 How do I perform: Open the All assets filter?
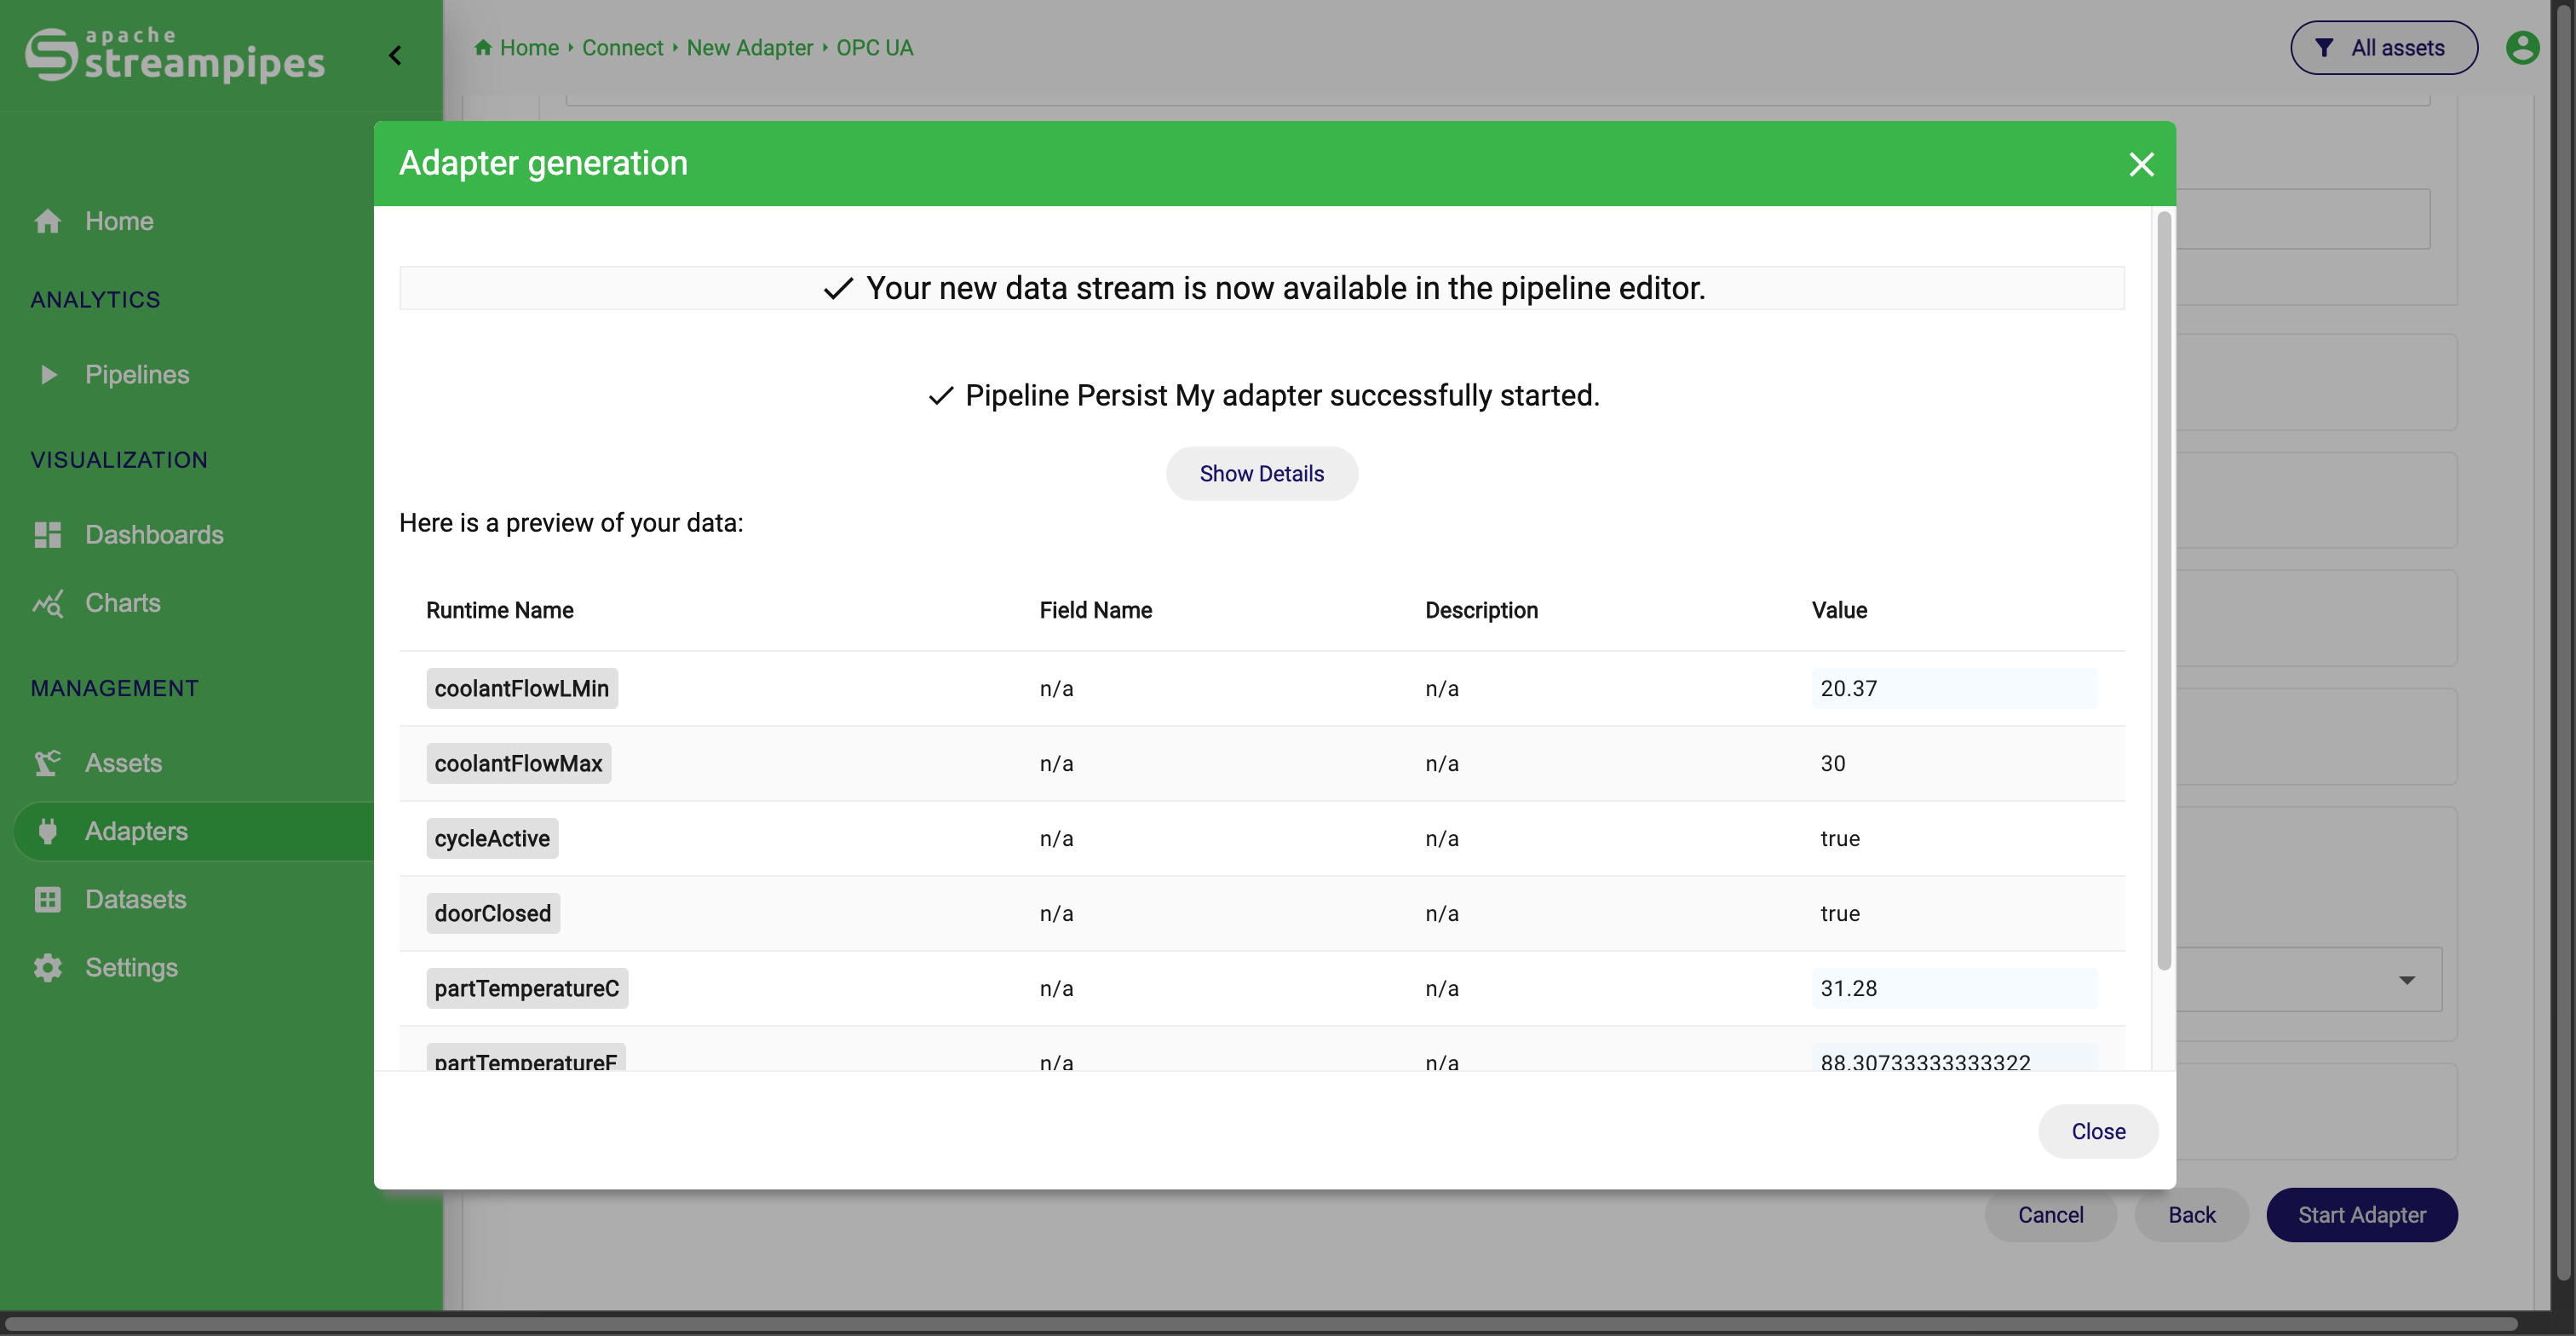point(2383,47)
